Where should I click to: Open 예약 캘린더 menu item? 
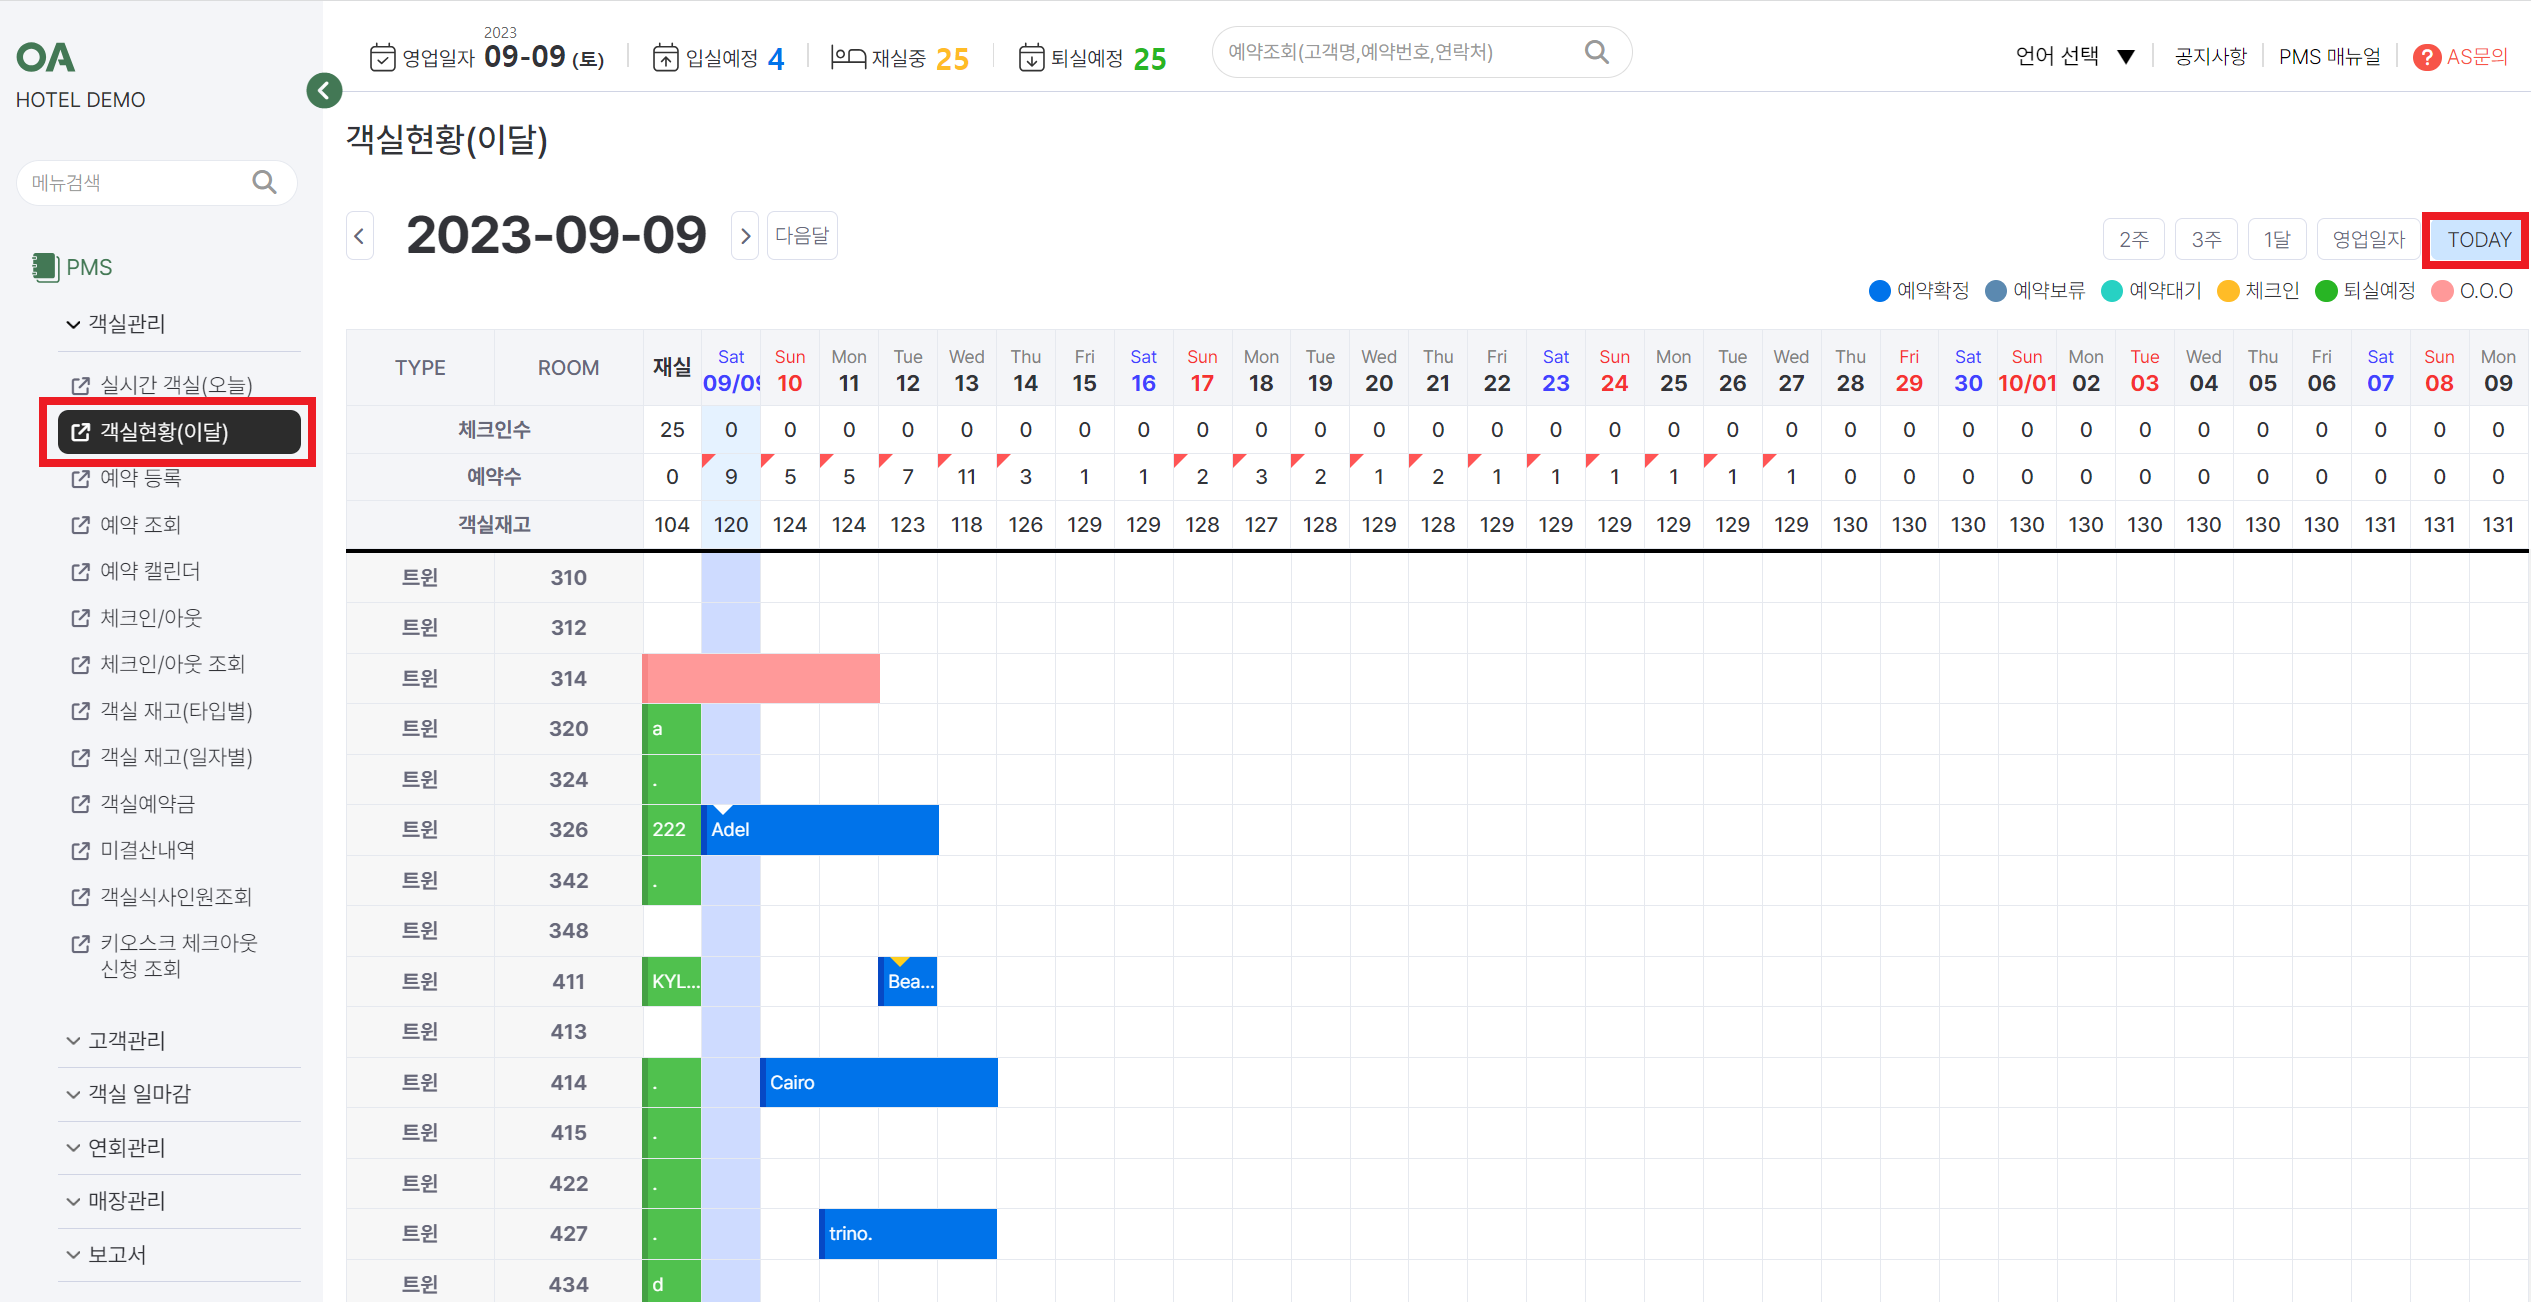click(x=150, y=571)
